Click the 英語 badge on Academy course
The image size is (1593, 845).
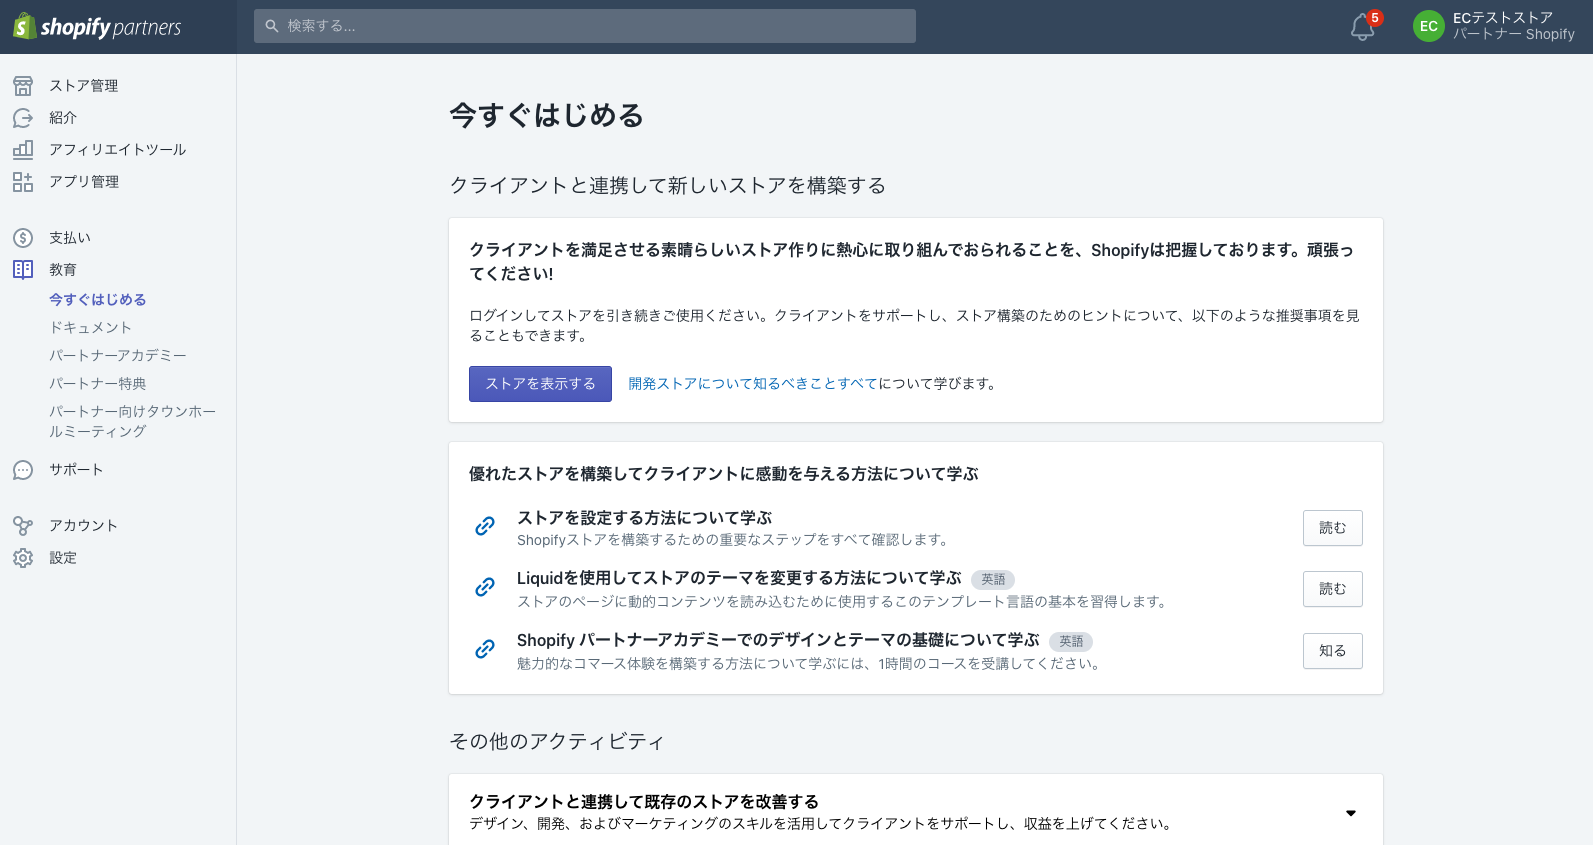1071,642
